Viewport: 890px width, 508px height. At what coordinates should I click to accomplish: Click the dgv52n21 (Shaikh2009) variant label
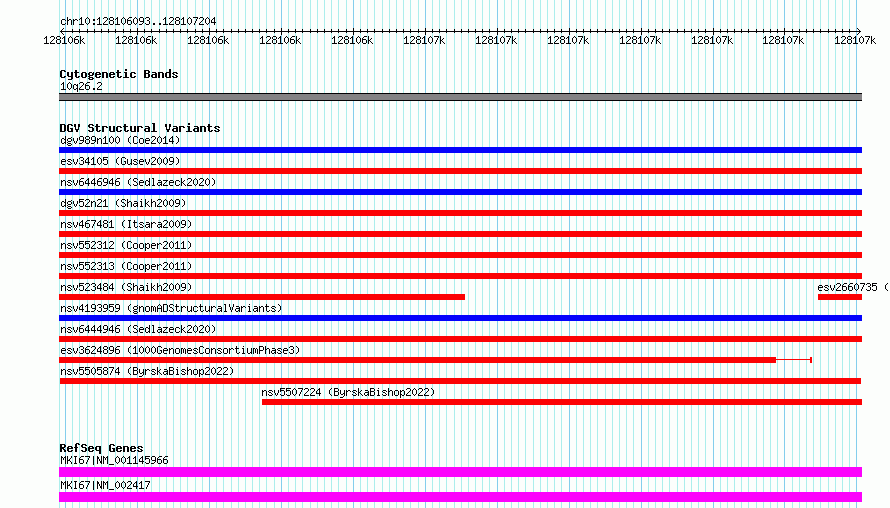pos(123,203)
